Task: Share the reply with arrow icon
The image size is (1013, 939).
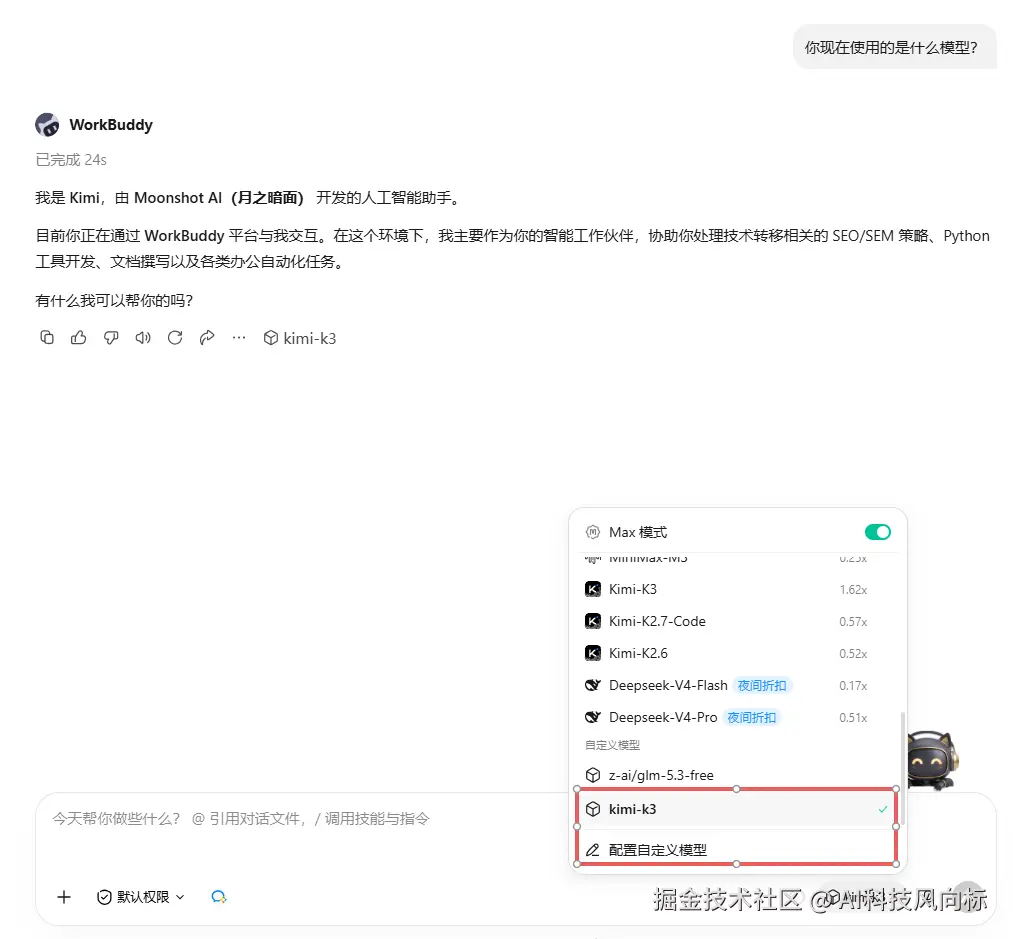Action: coord(207,337)
